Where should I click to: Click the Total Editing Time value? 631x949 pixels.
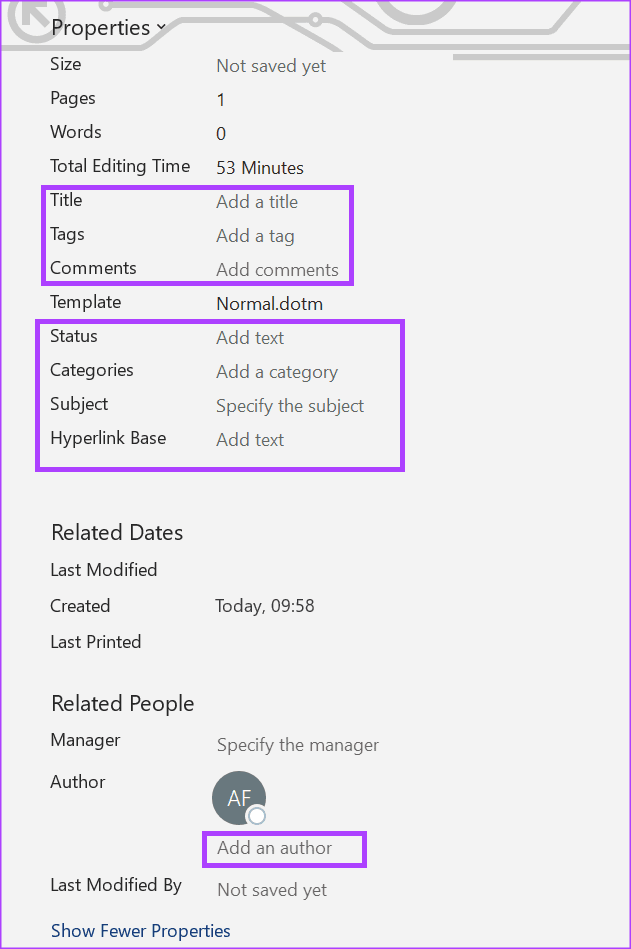pyautogui.click(x=260, y=168)
